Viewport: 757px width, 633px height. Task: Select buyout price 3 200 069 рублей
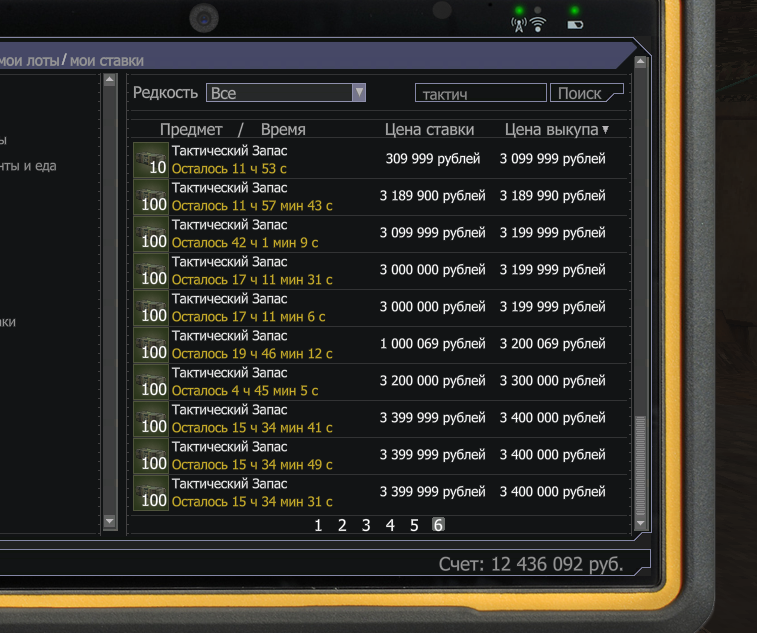click(552, 344)
